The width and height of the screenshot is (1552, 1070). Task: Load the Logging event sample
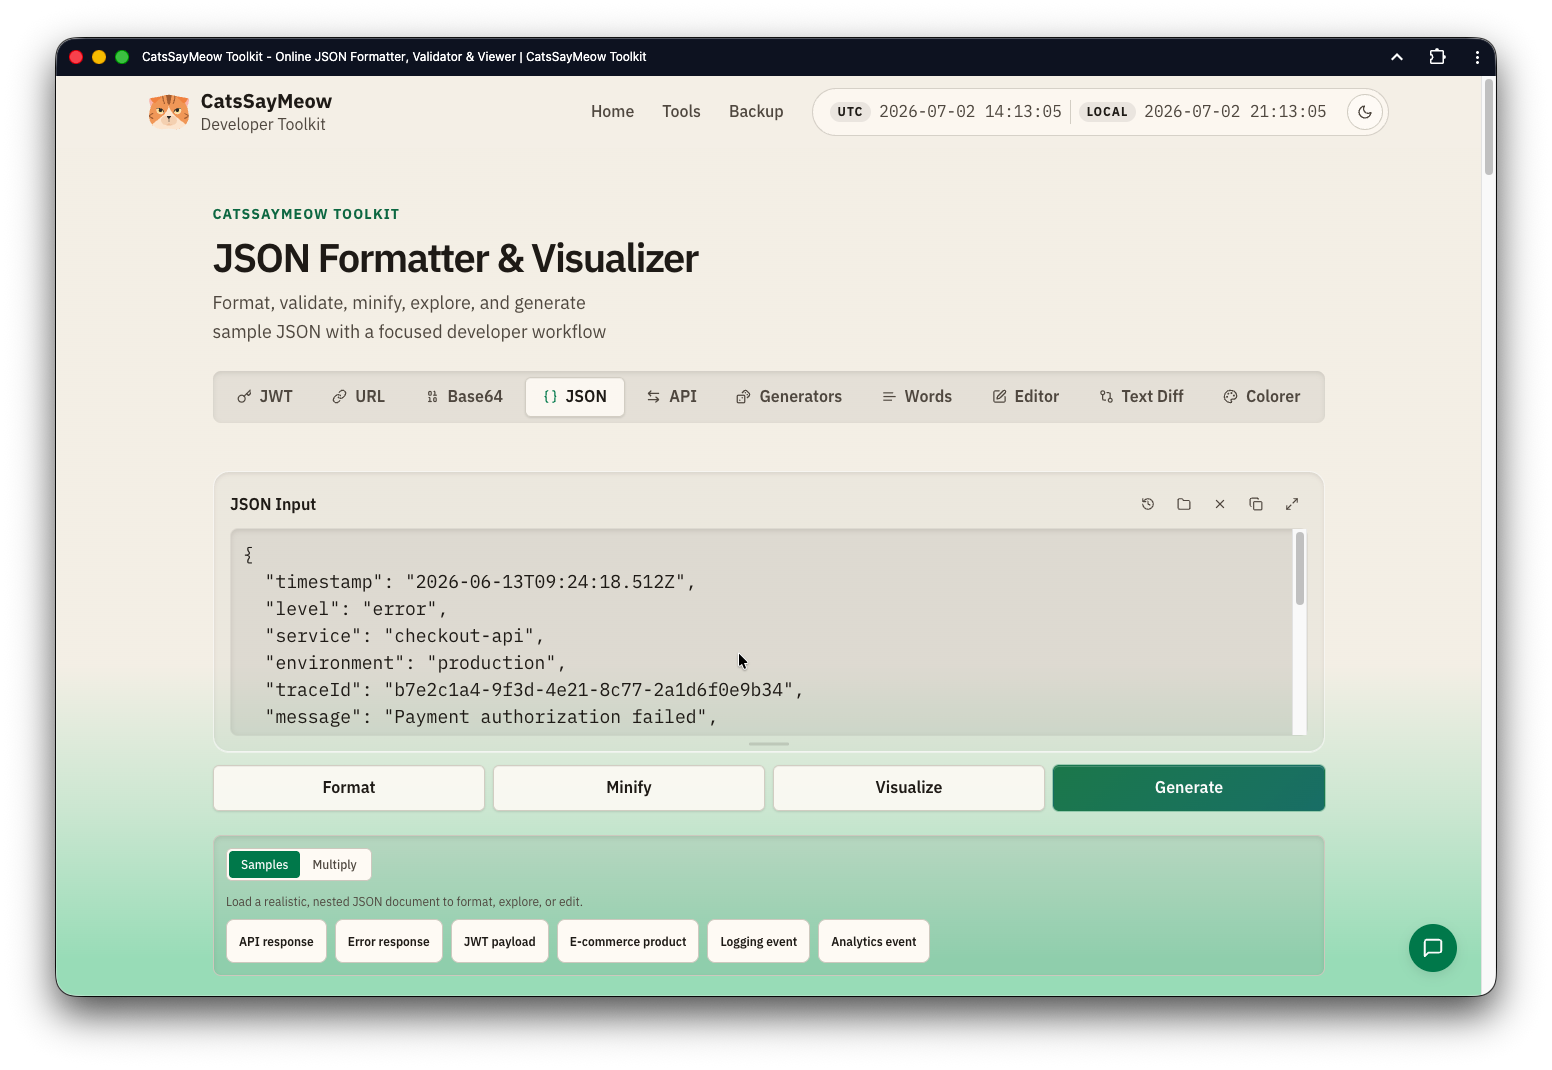point(759,942)
